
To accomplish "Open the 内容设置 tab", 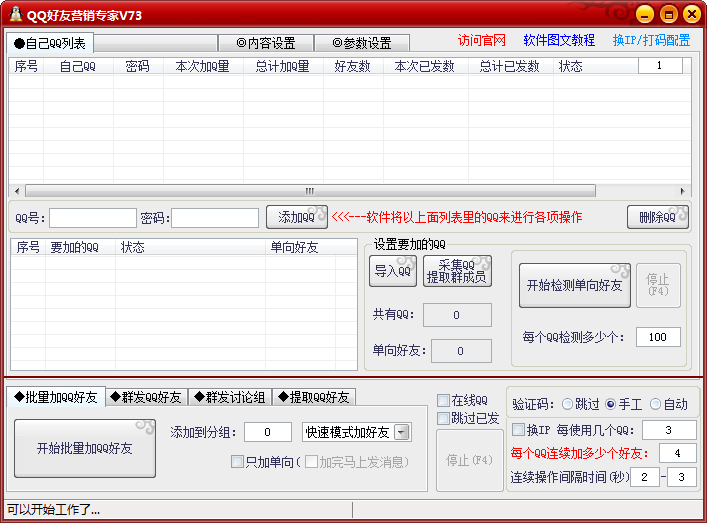I will tap(266, 43).
